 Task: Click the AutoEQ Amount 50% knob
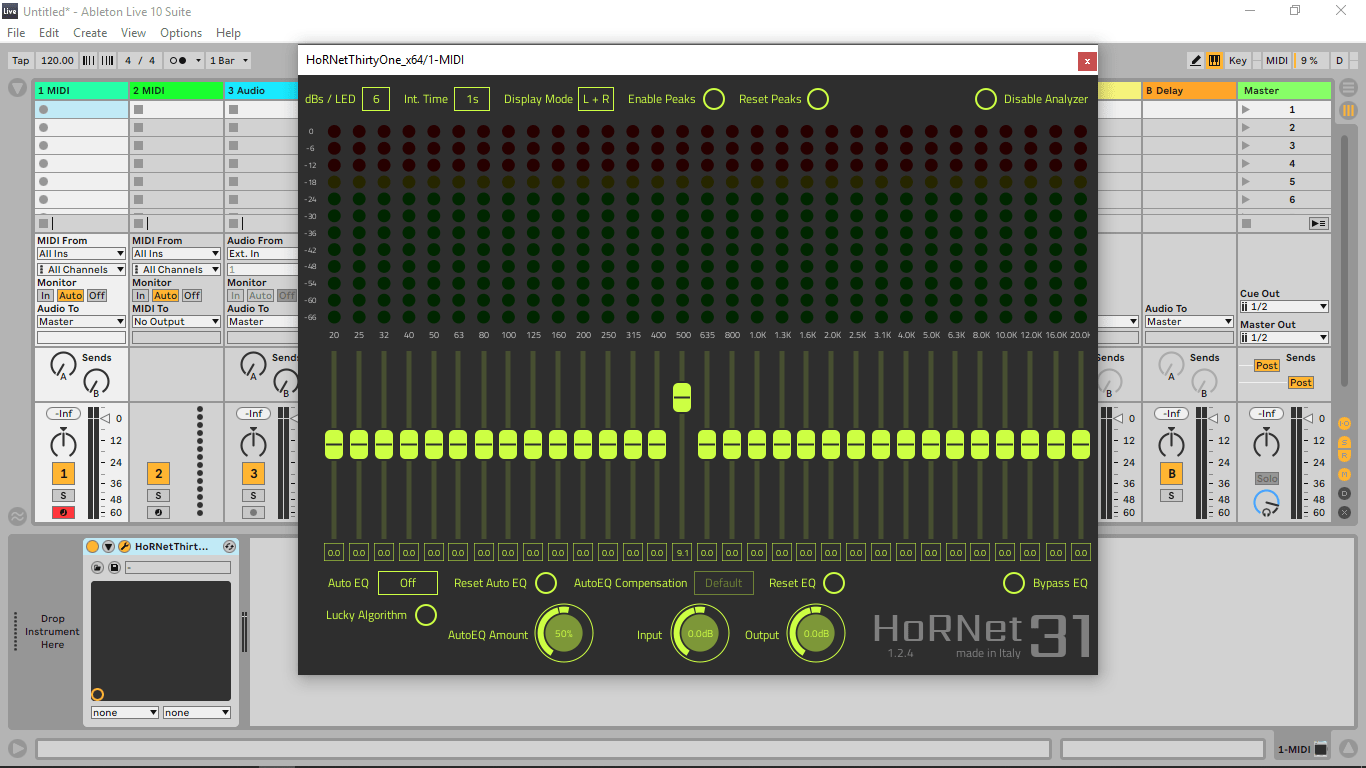(x=564, y=633)
